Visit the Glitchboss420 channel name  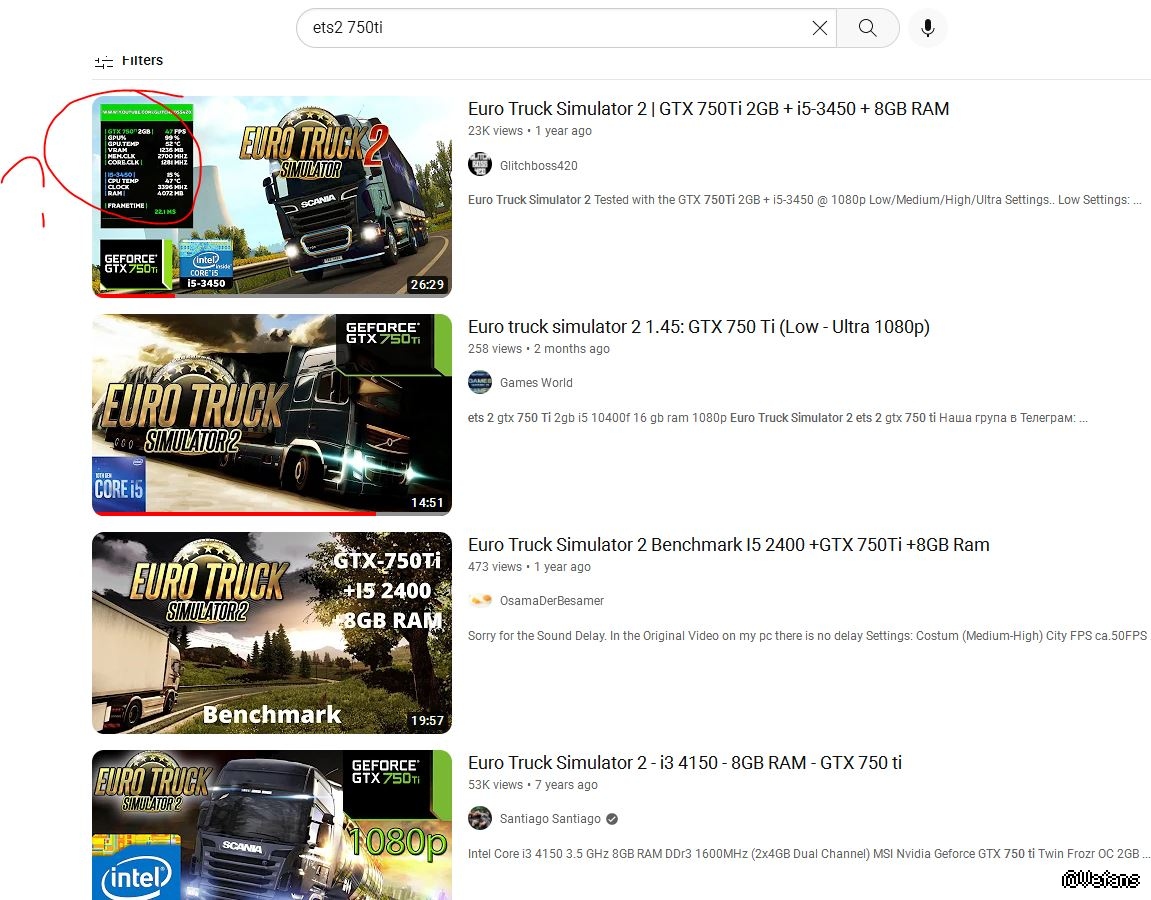(x=539, y=166)
